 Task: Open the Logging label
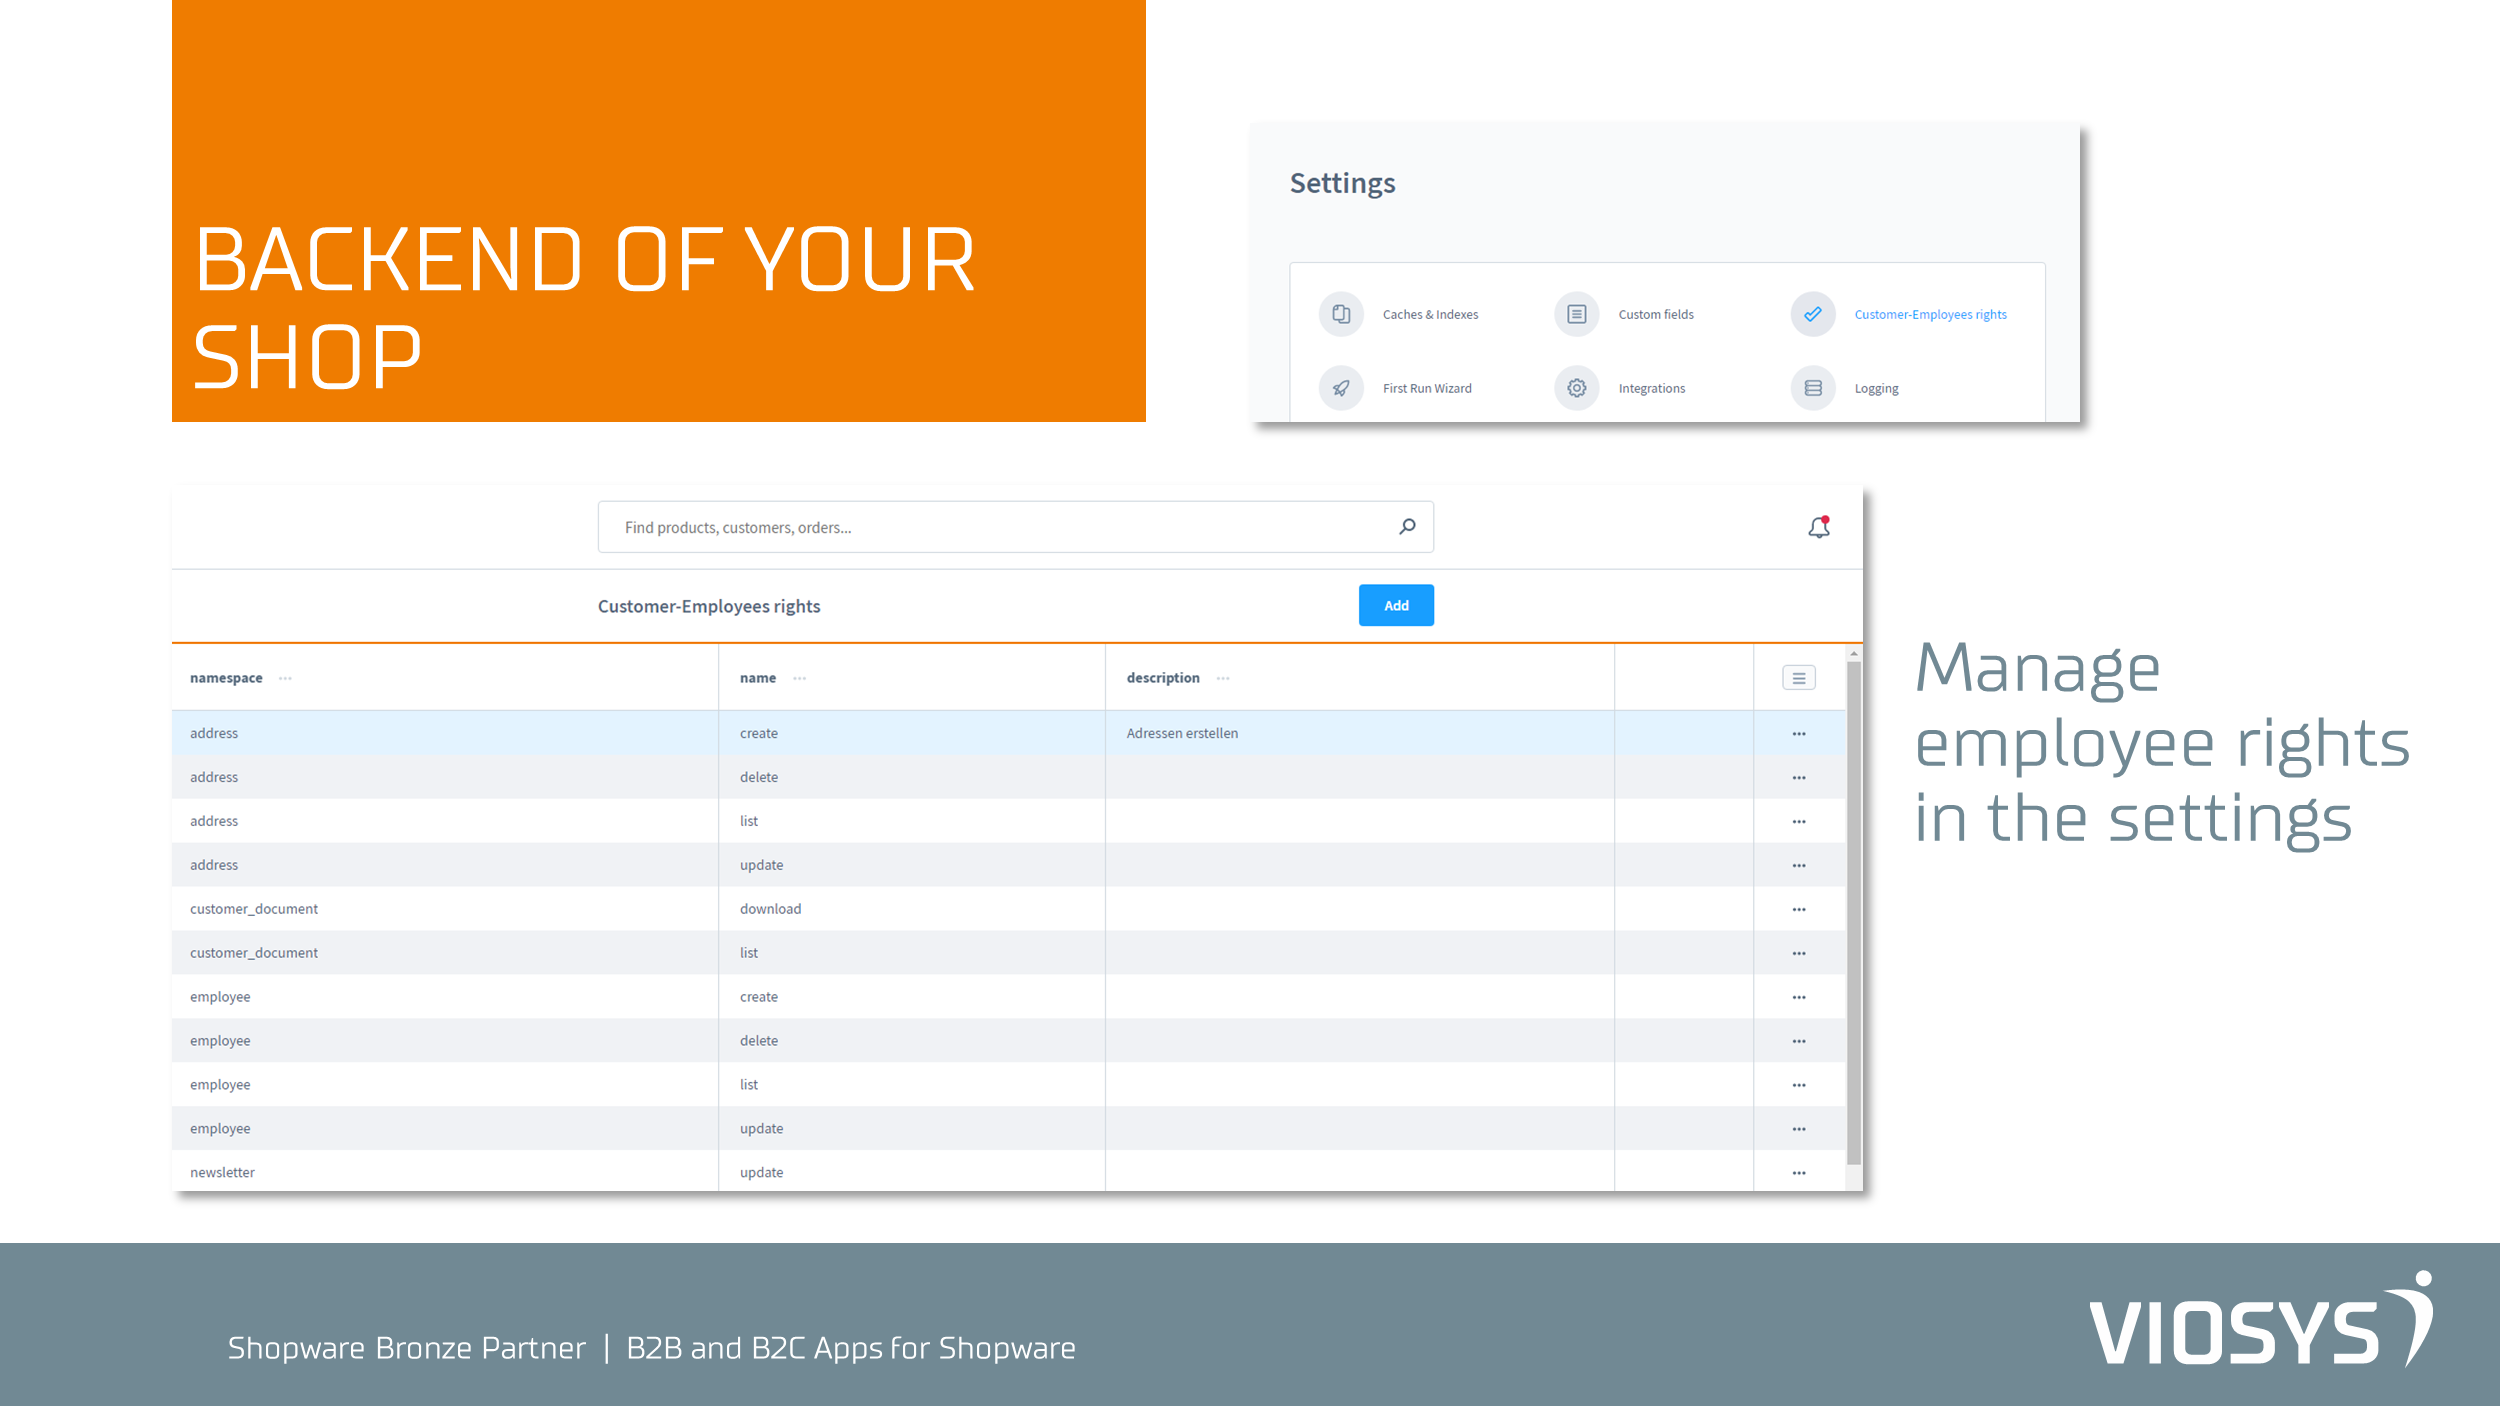click(1876, 388)
